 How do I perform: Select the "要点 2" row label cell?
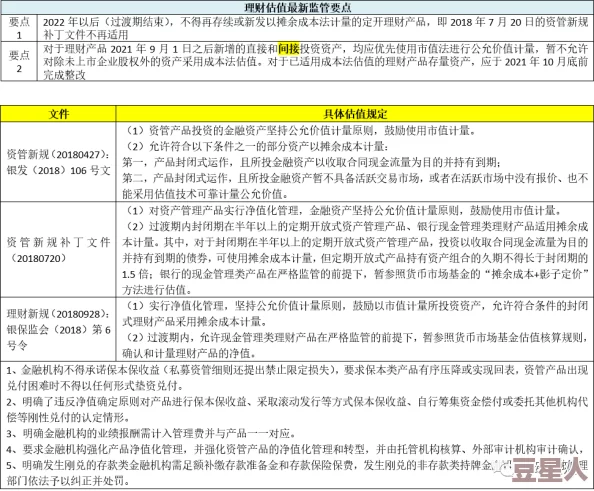(19, 61)
